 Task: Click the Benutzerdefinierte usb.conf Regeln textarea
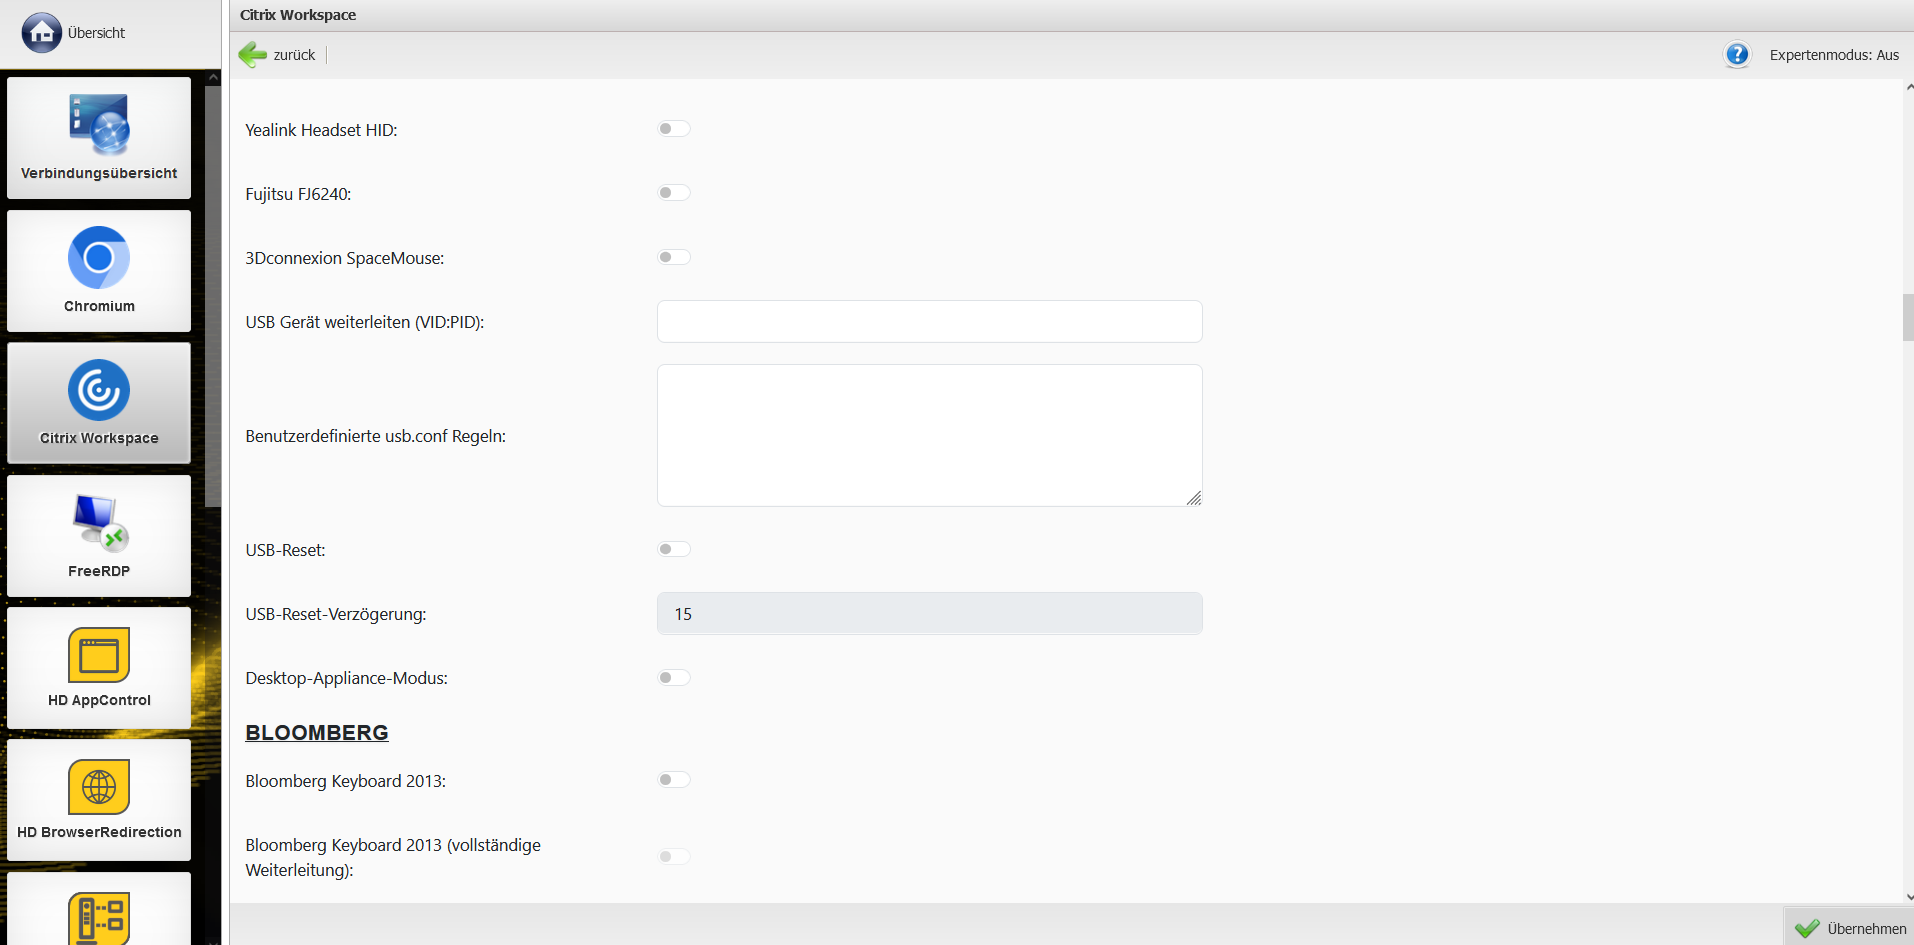[930, 435]
